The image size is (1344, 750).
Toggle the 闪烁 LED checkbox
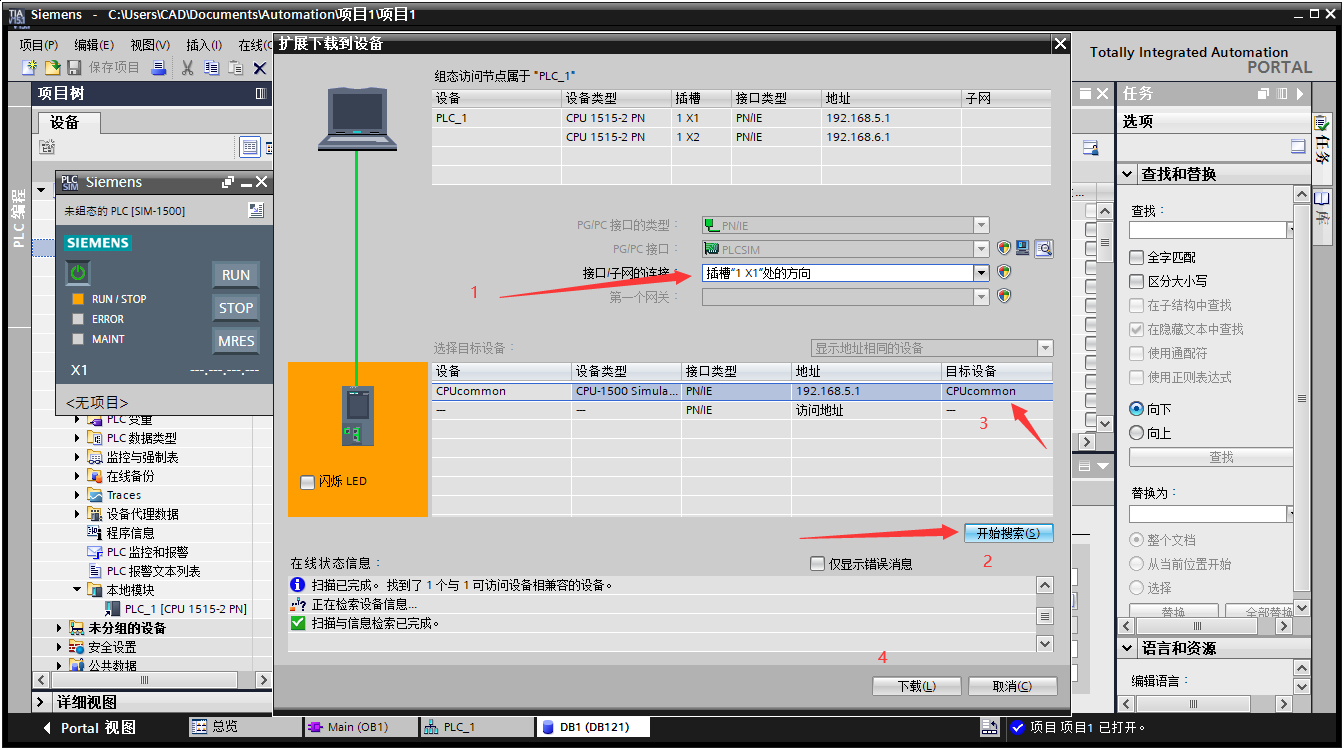[x=307, y=482]
